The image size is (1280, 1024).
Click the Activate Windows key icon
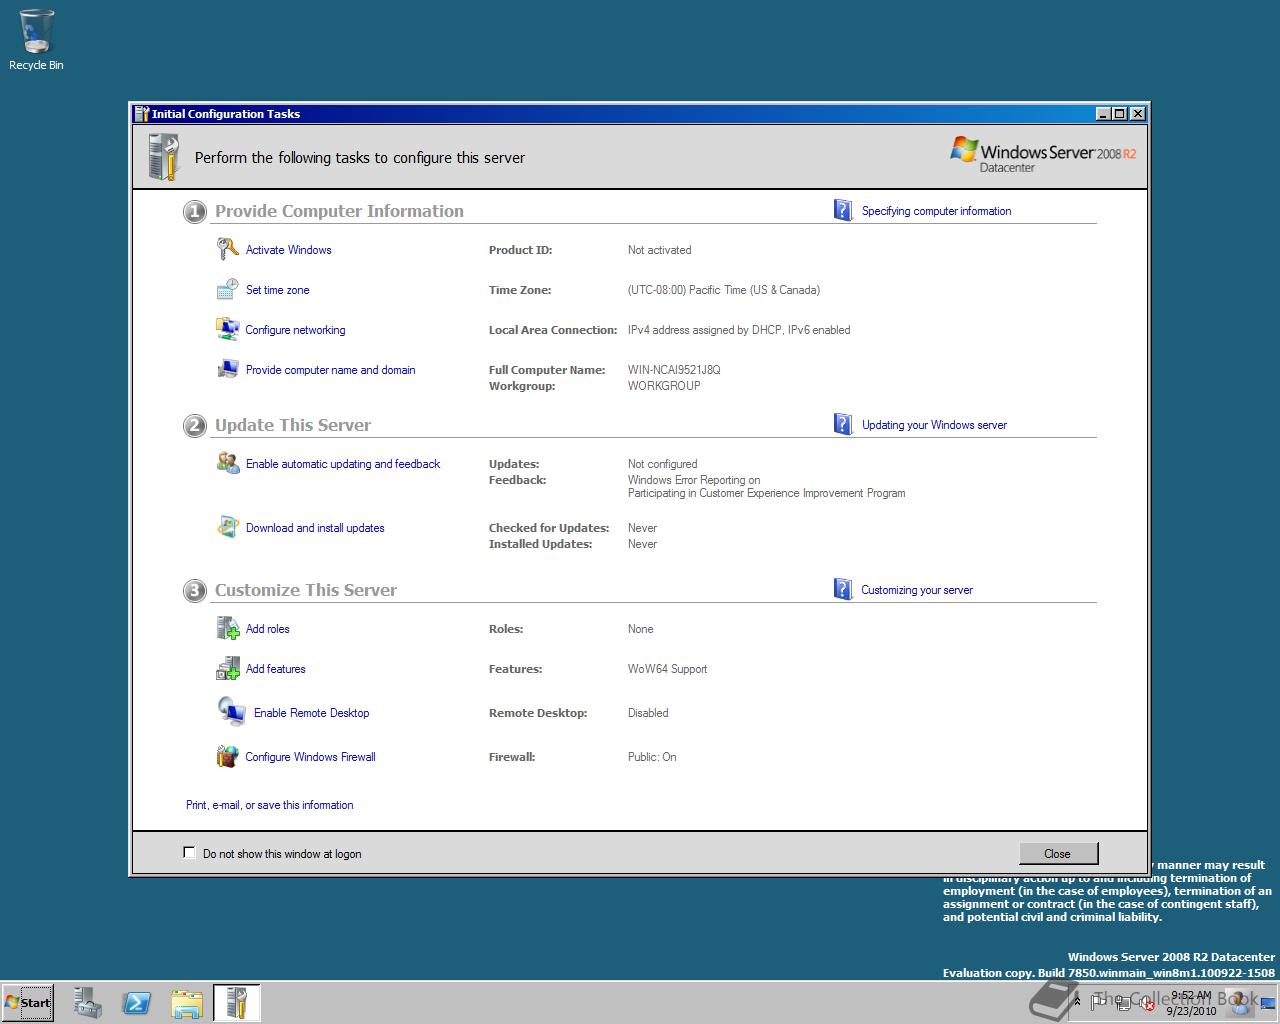227,249
